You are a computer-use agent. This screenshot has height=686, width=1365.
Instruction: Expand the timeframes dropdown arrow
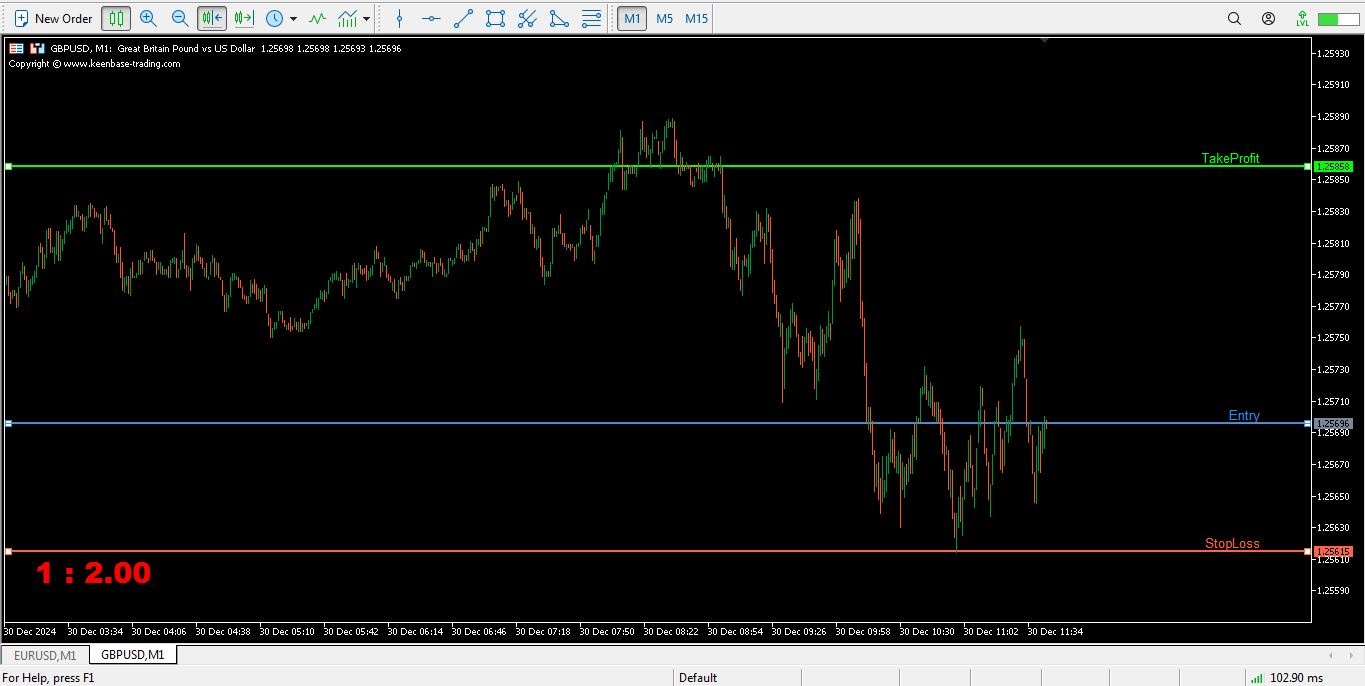click(x=293, y=18)
